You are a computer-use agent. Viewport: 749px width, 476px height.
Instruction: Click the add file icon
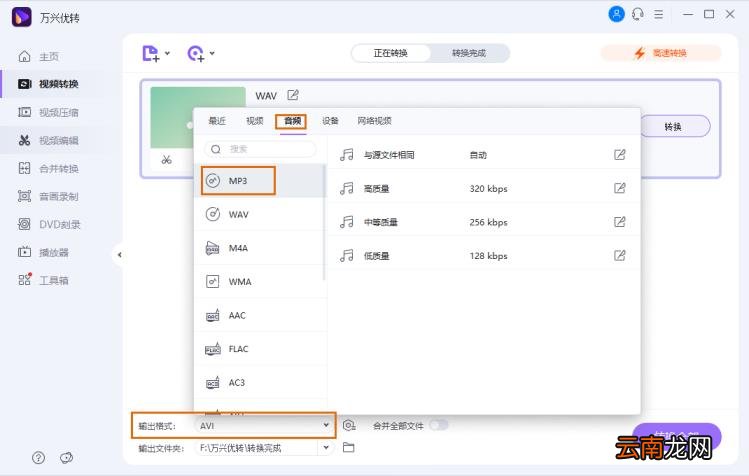(x=150, y=53)
